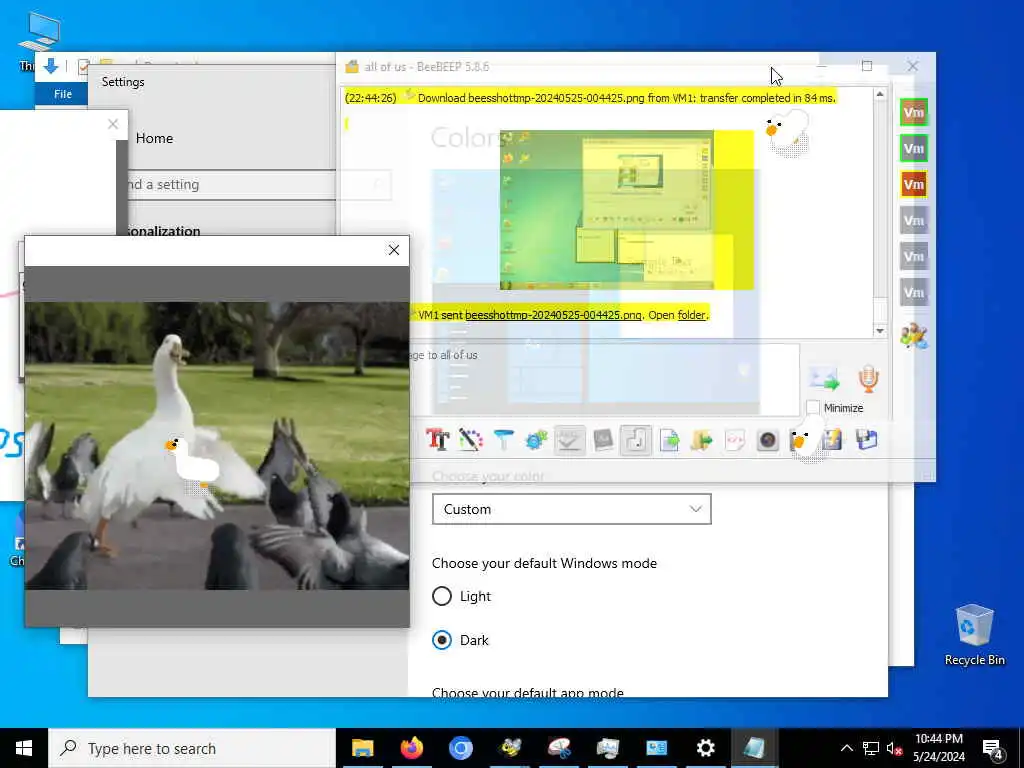1024x768 pixels.
Task: Send a folder using the folder arrow icon
Action: [701, 440]
